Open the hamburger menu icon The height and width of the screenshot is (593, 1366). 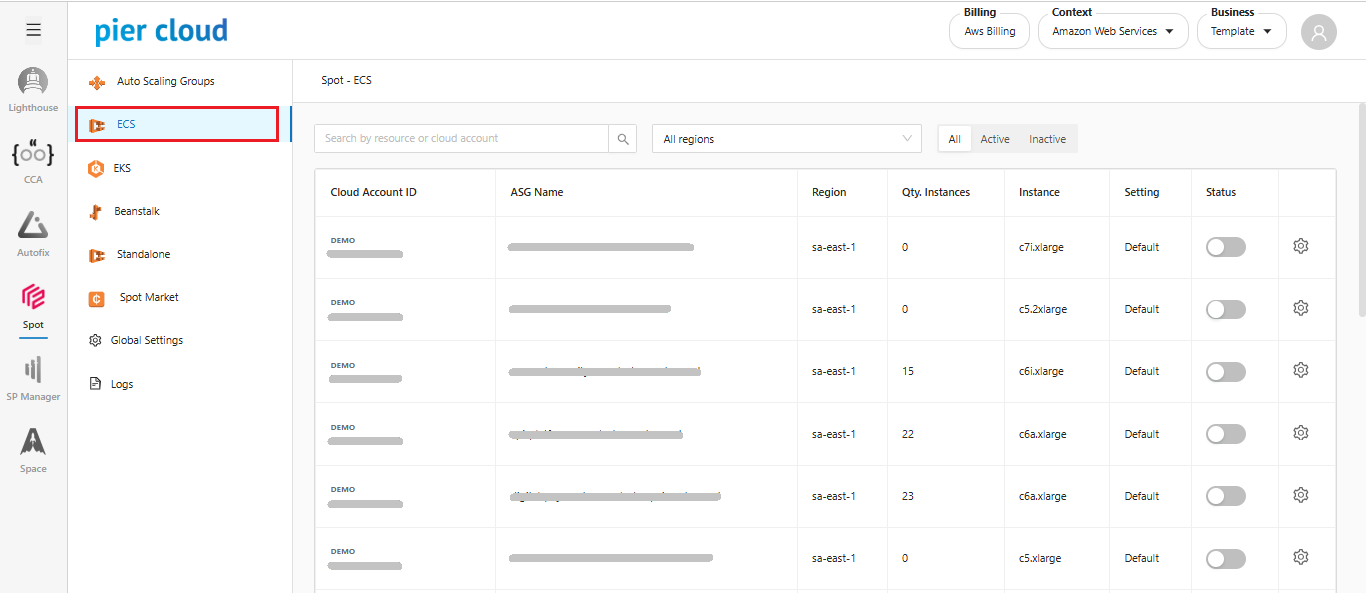[x=33, y=30]
